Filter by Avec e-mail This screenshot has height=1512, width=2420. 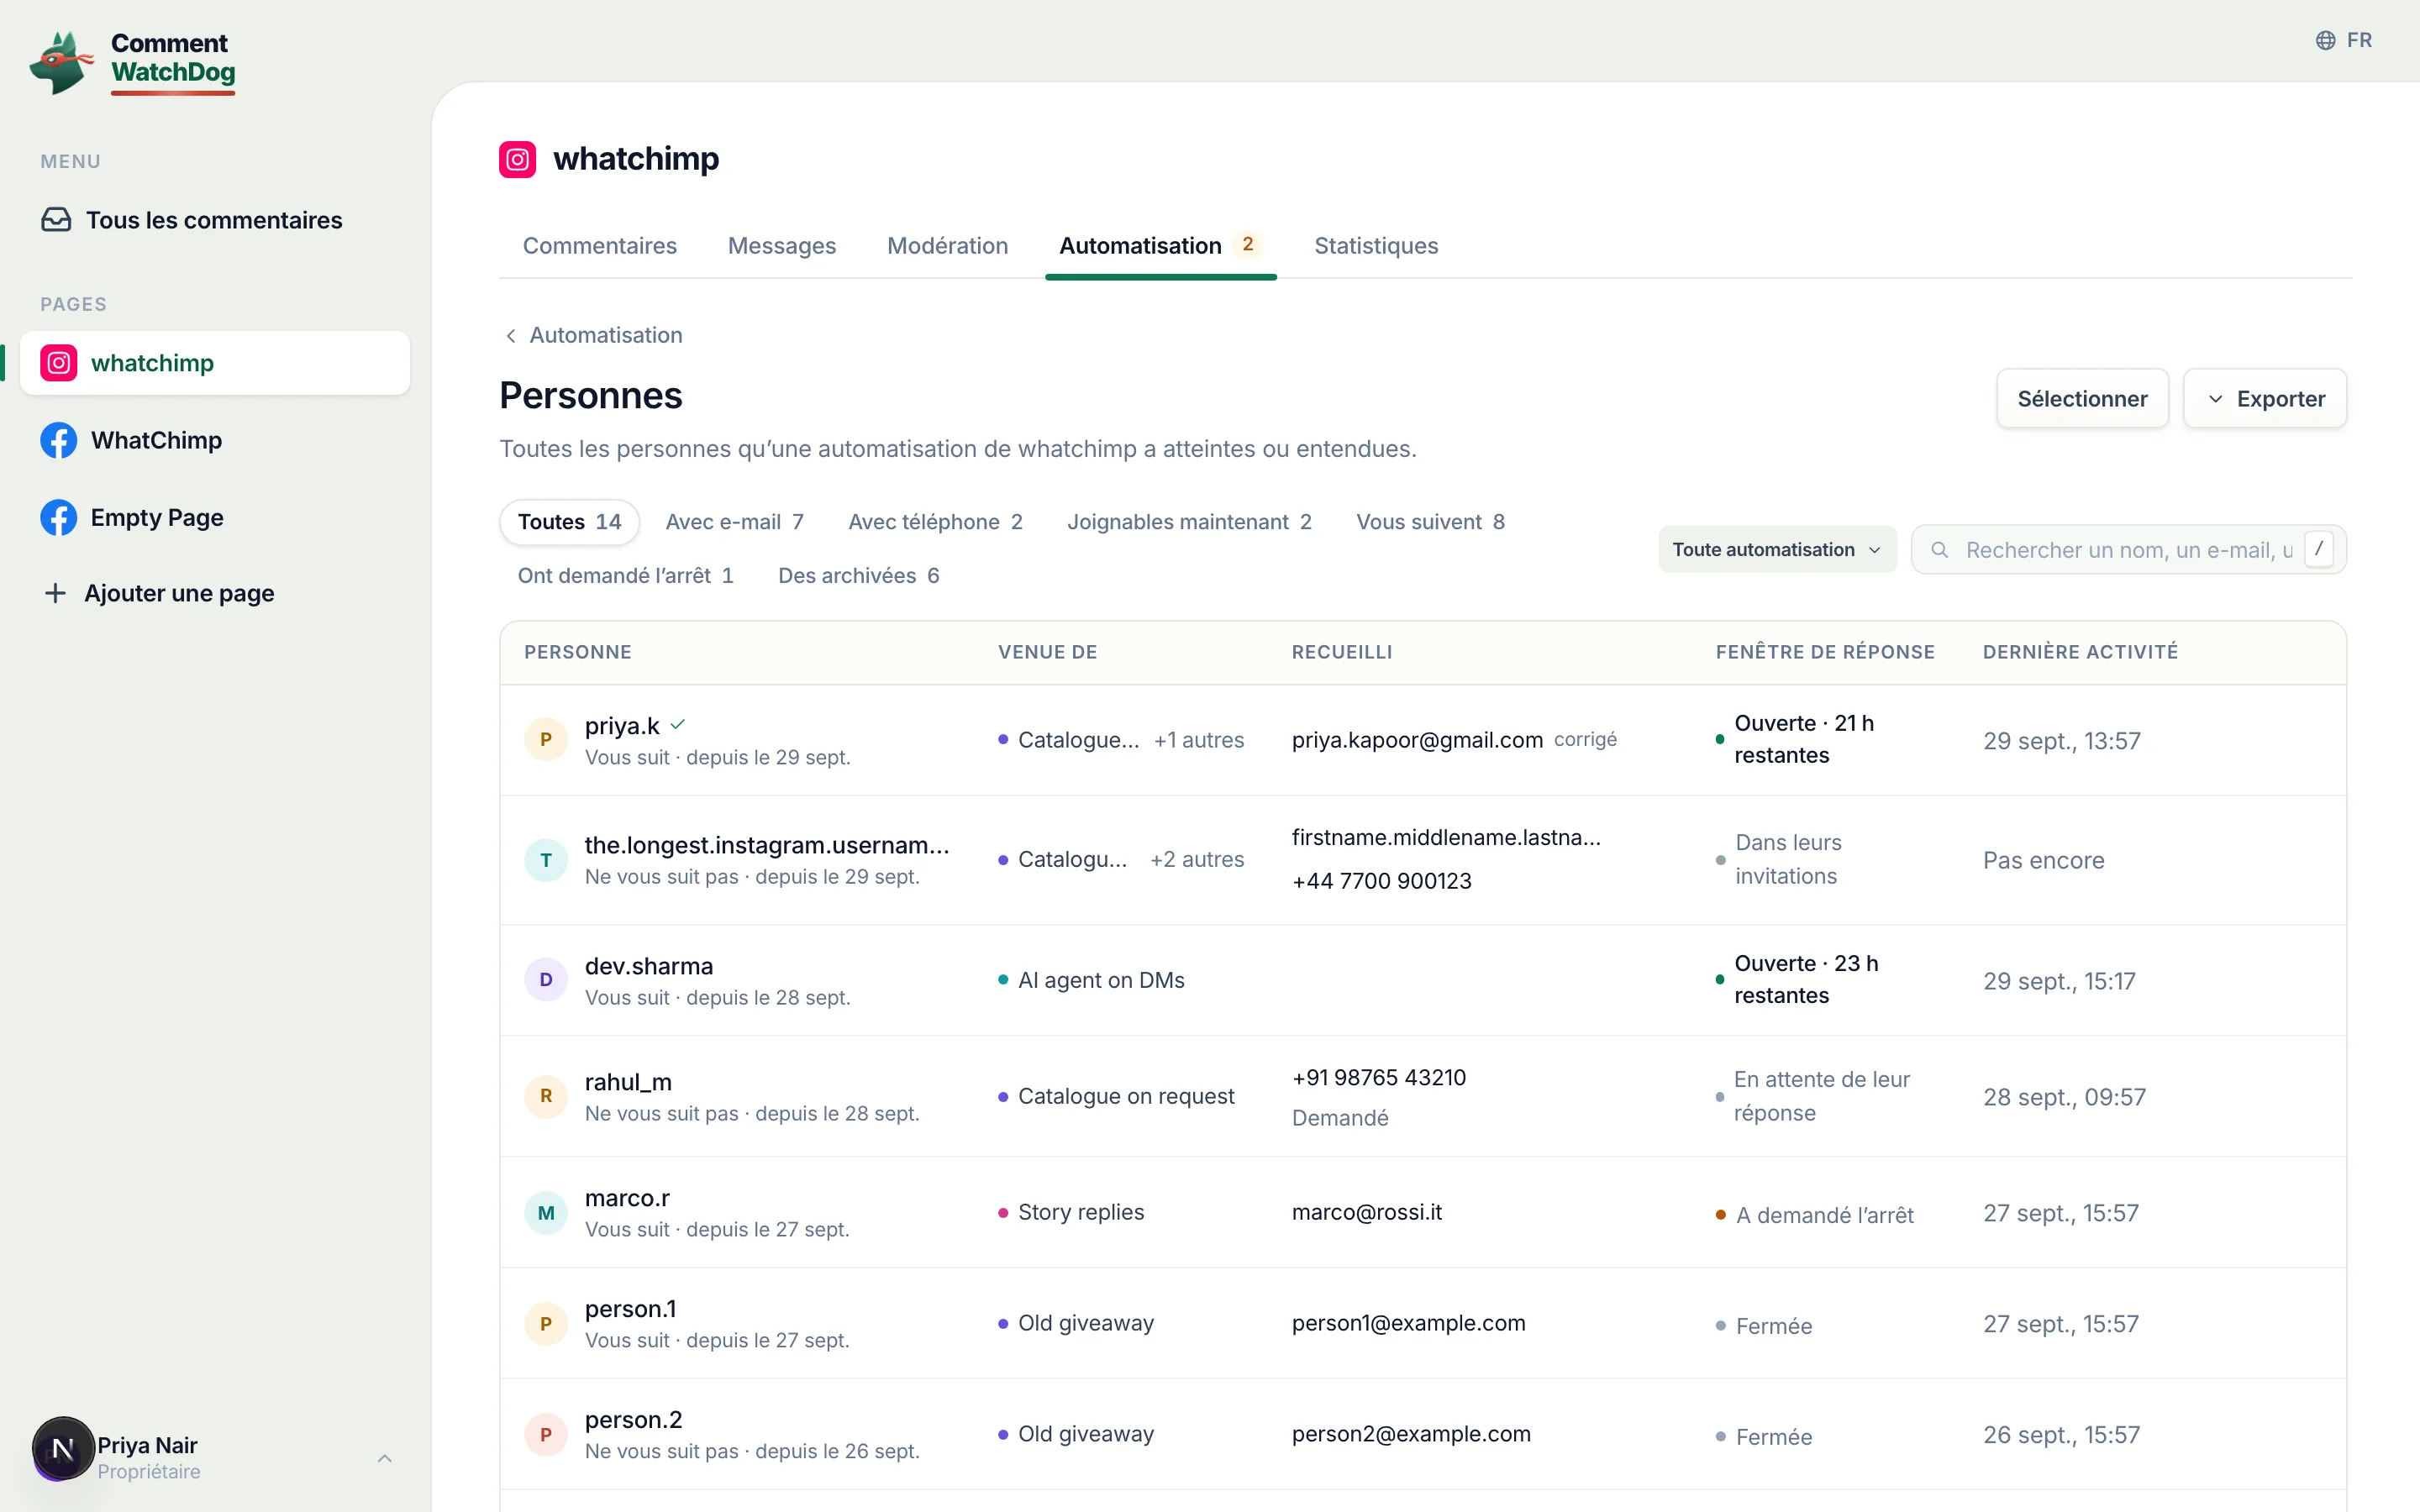point(734,522)
